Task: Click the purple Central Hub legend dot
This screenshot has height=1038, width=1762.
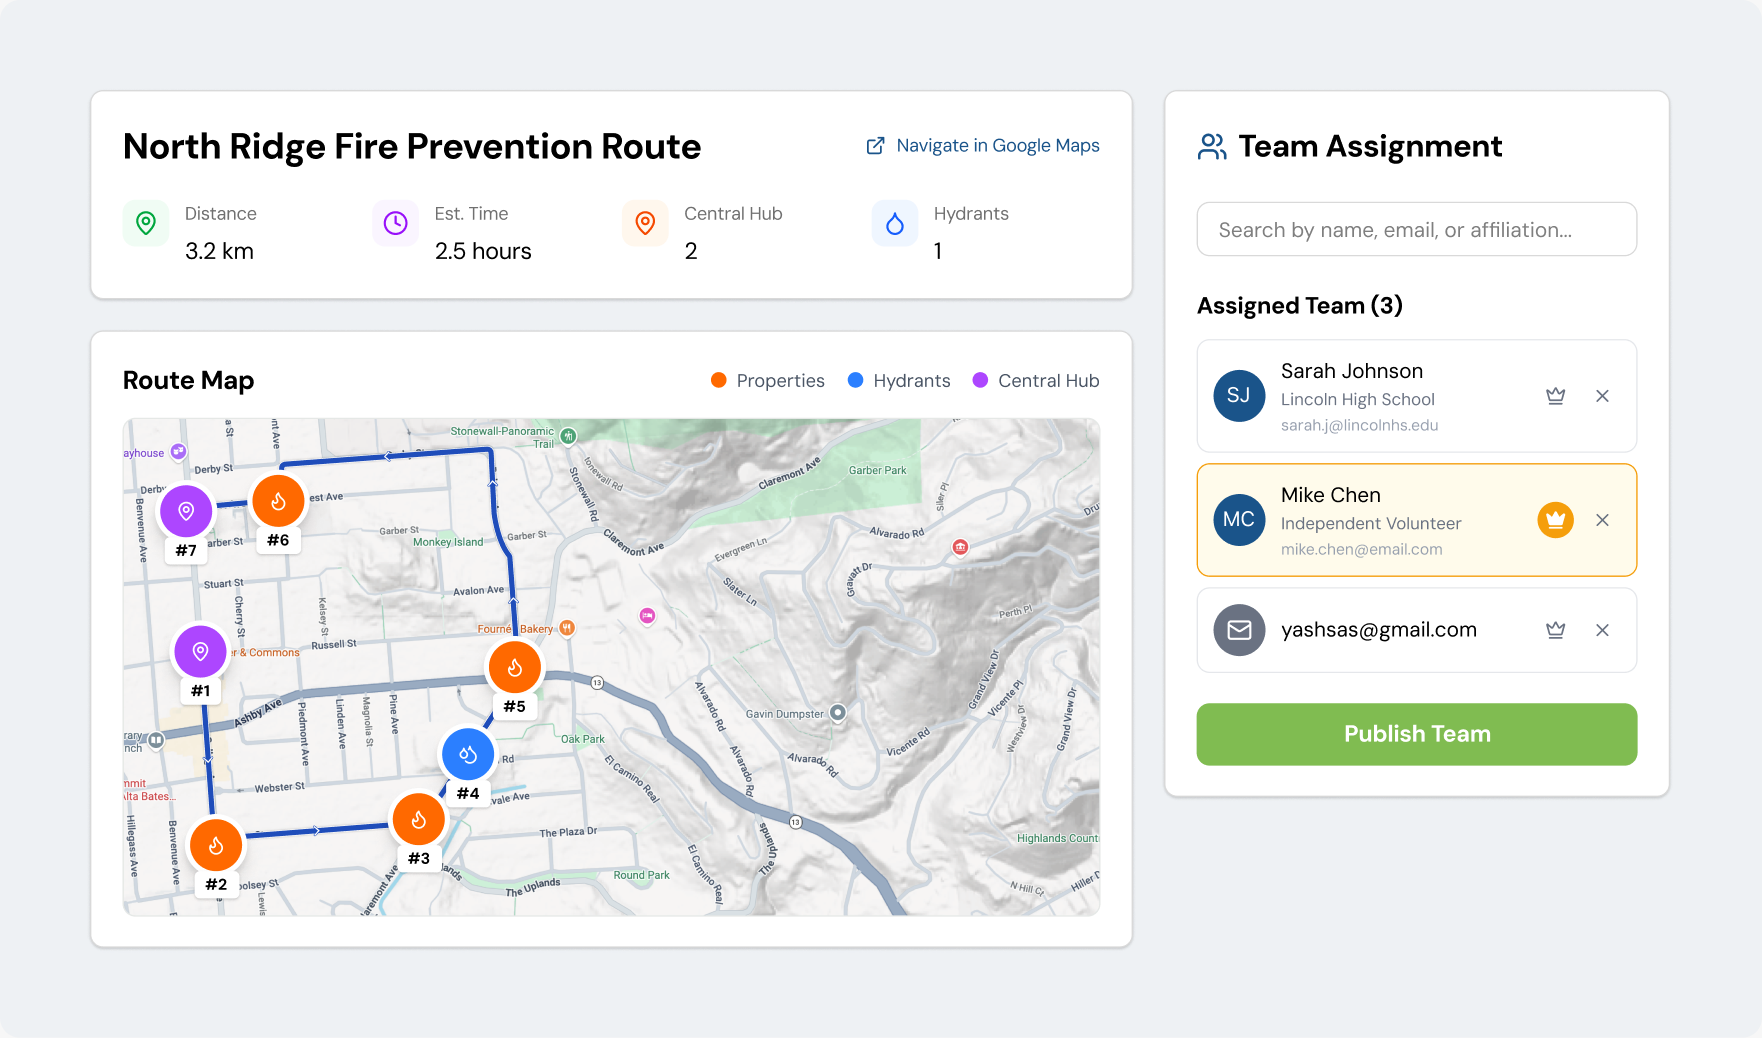Action: (x=980, y=380)
